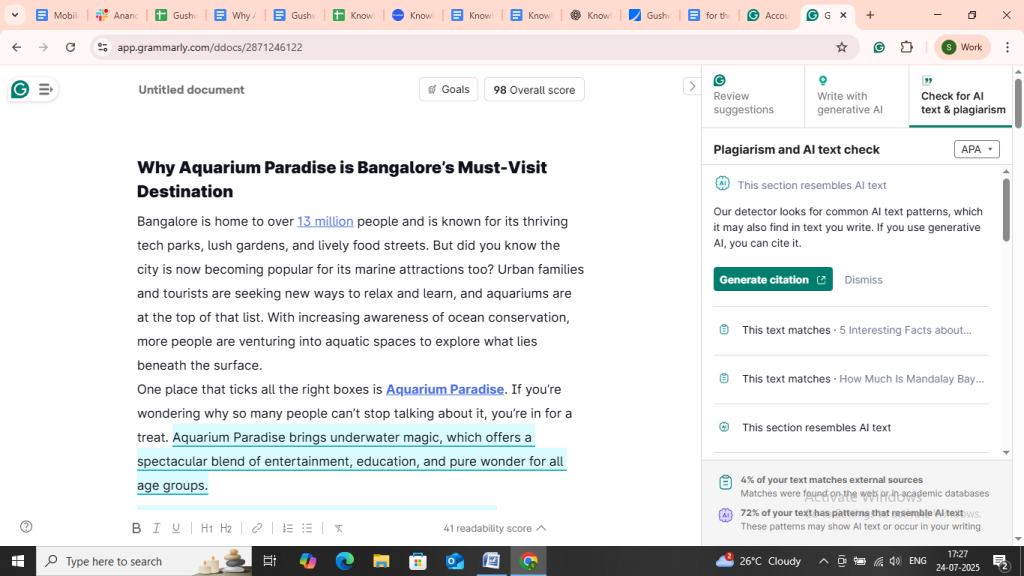Insert a link using the link icon
This screenshot has width=1024, height=576.
coord(257,528)
